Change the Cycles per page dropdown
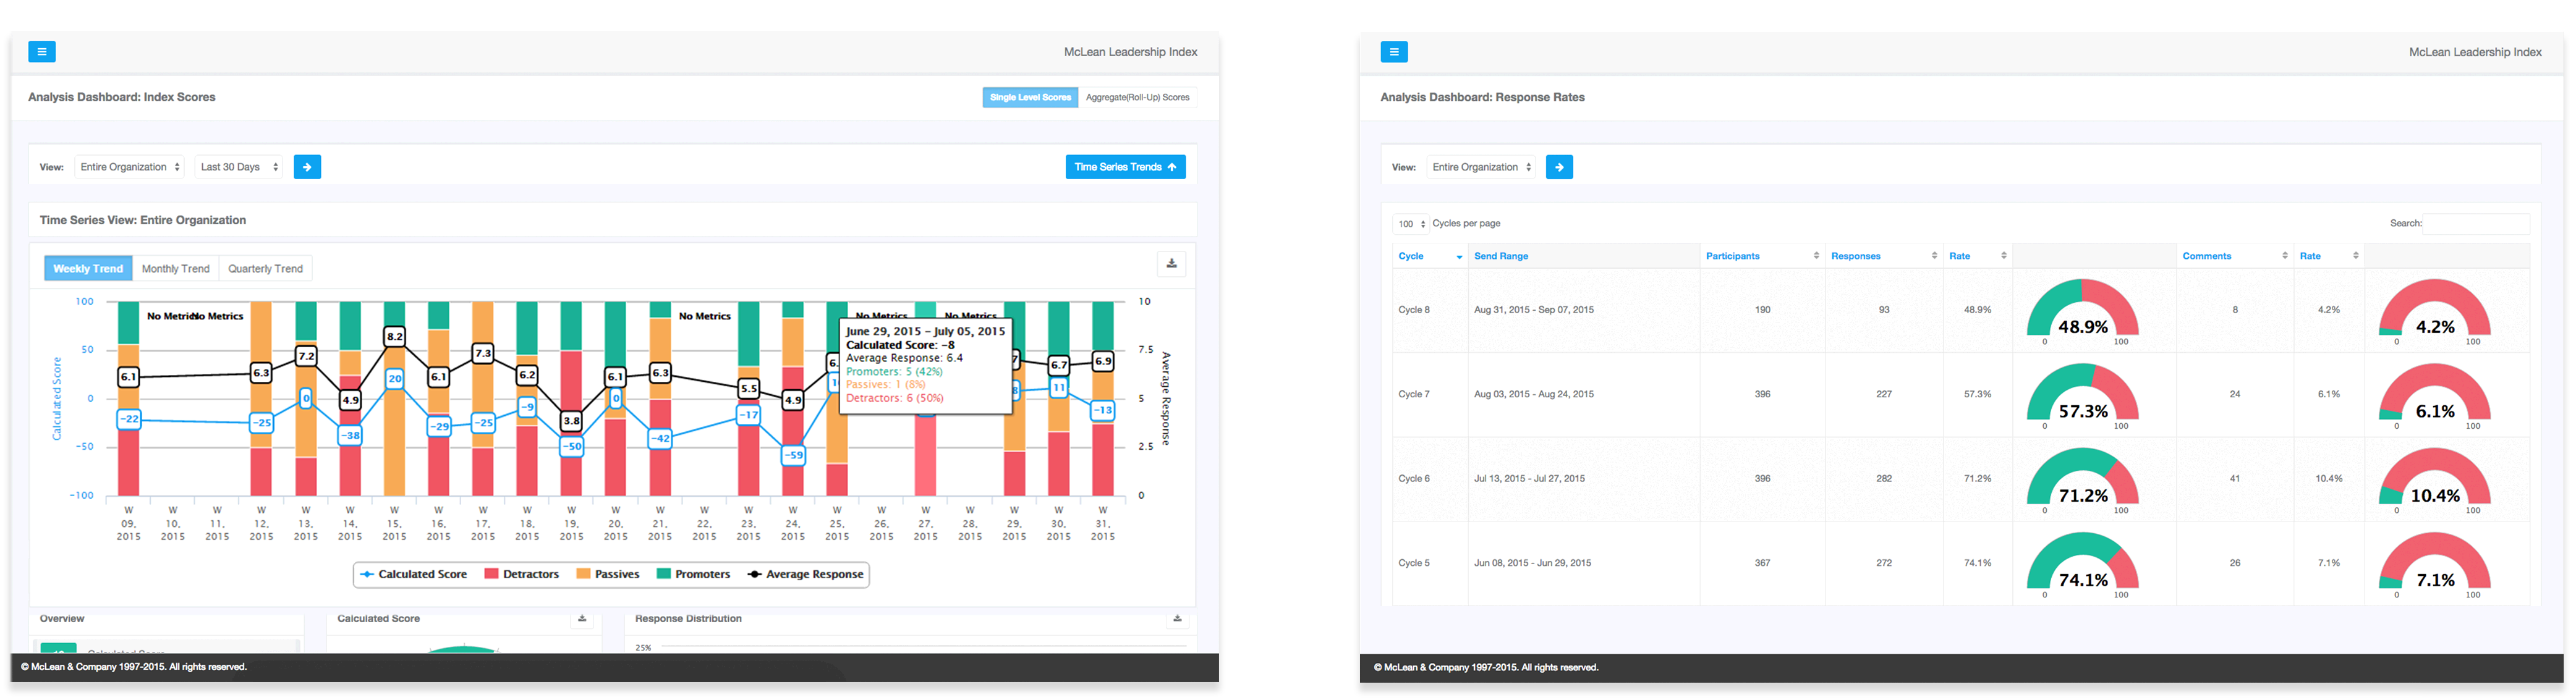Screen dimensions: 2576x700 [x=1411, y=224]
